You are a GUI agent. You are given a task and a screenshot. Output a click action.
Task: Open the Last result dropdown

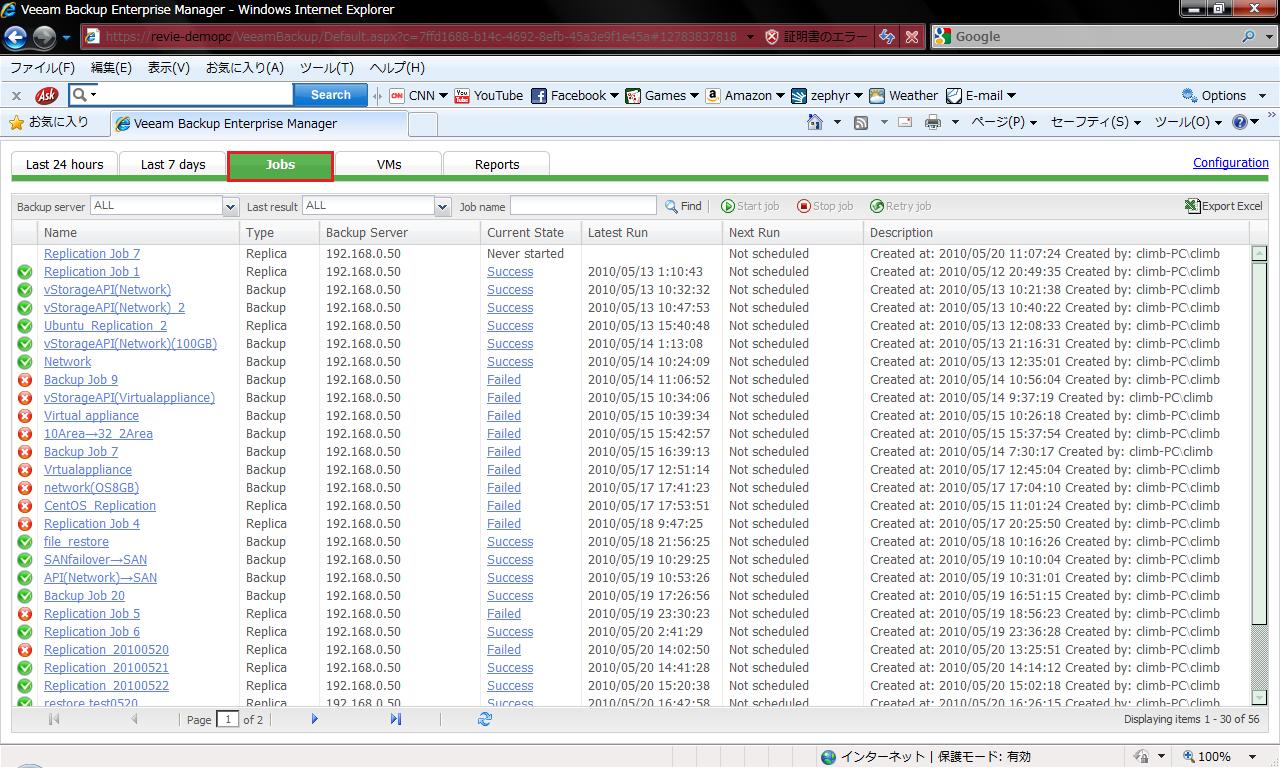442,206
